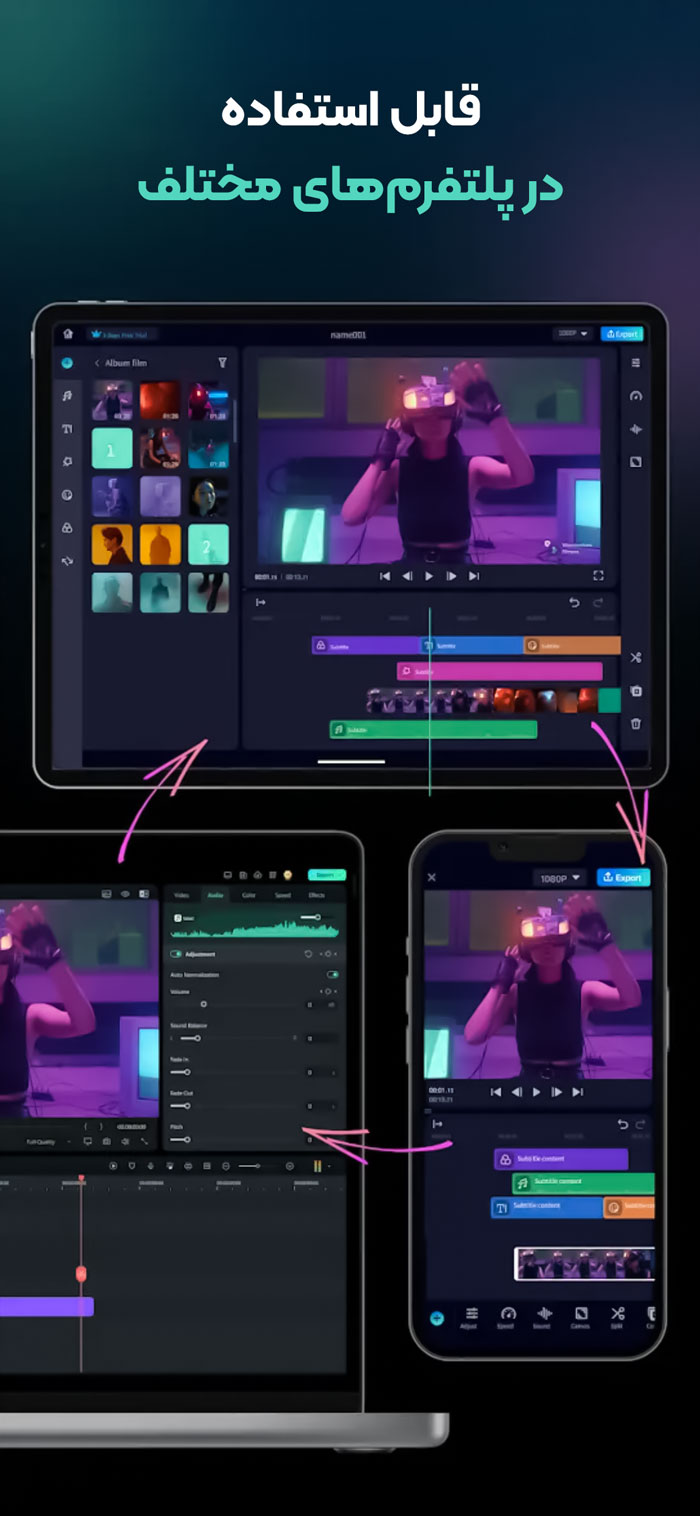700x1516 pixels.
Task: Tap the Speed gauge icon on the phone toolbar
Action: (x=507, y=1314)
